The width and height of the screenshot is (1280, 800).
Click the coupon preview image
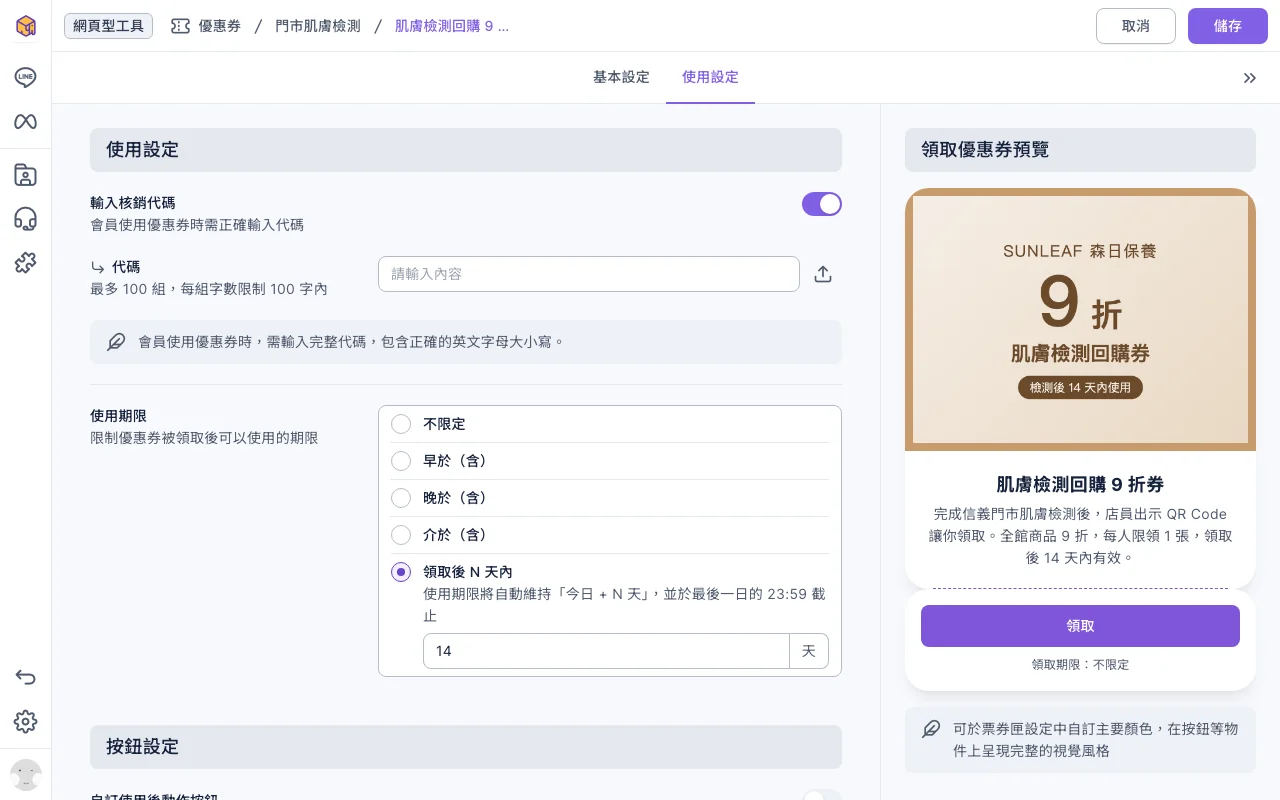click(1080, 320)
